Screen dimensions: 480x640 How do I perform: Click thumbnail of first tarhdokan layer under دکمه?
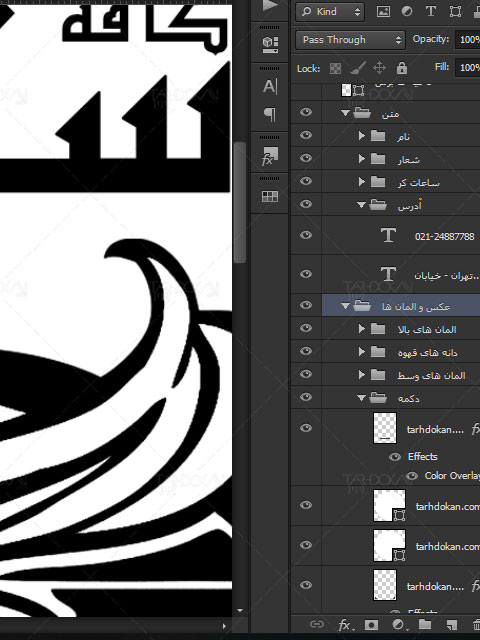[385, 428]
